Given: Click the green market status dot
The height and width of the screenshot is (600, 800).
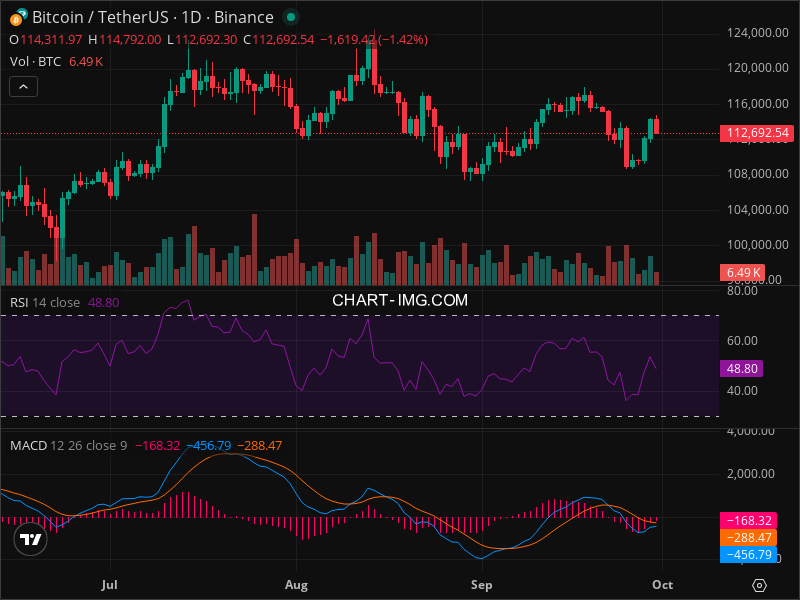Looking at the screenshot, I should [x=290, y=18].
